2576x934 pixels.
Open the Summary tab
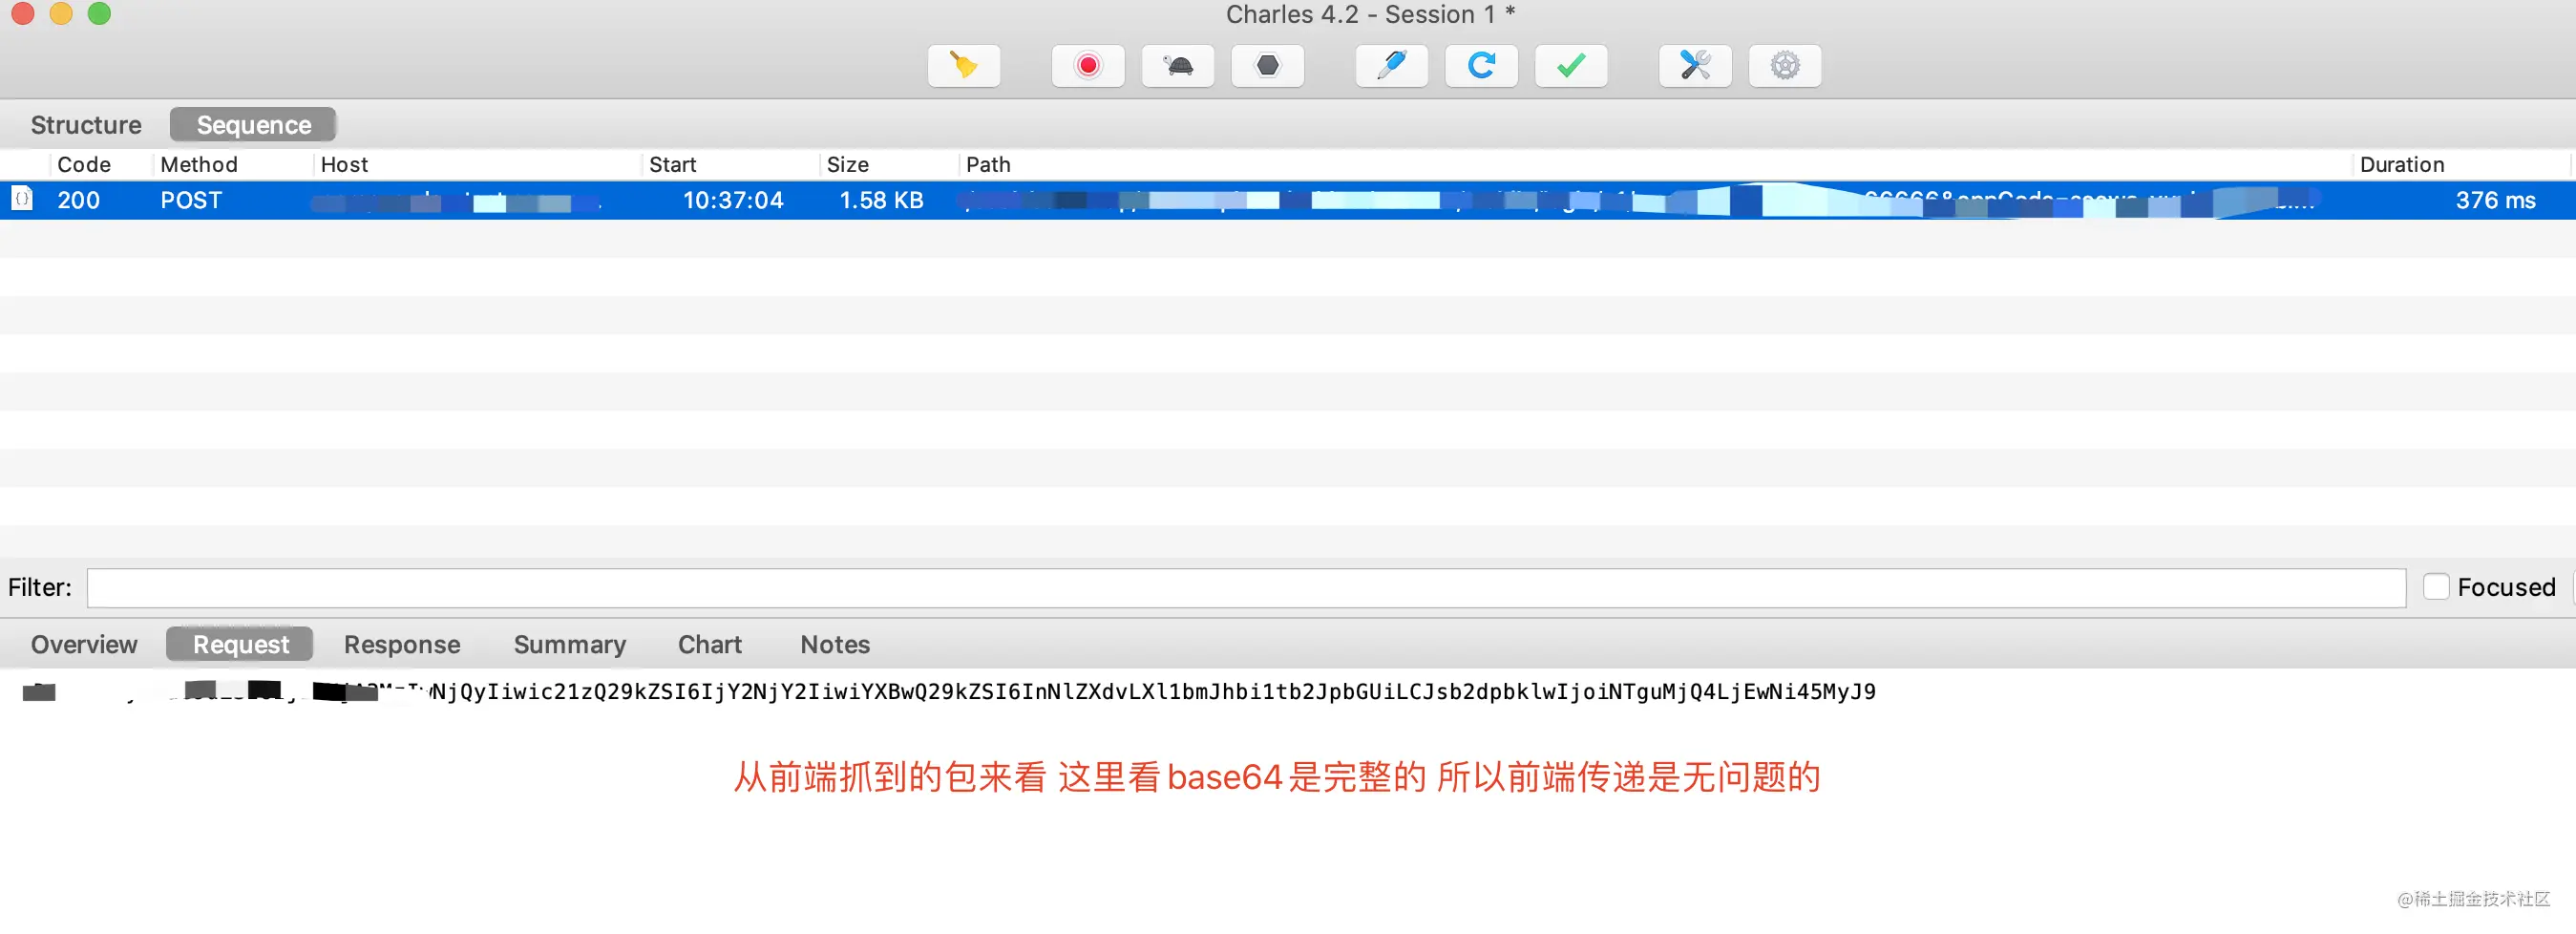tap(570, 644)
